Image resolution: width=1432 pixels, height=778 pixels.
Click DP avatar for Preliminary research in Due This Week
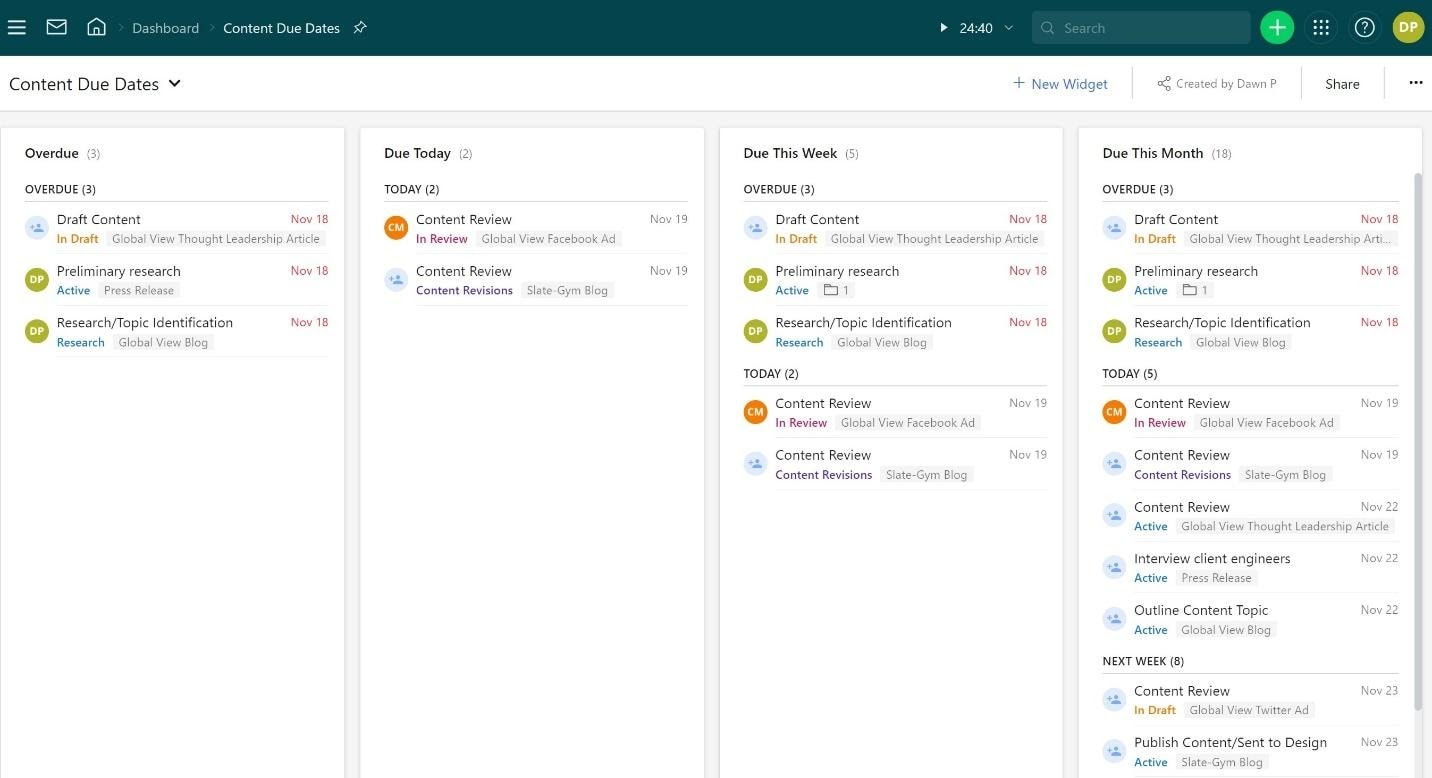click(755, 280)
